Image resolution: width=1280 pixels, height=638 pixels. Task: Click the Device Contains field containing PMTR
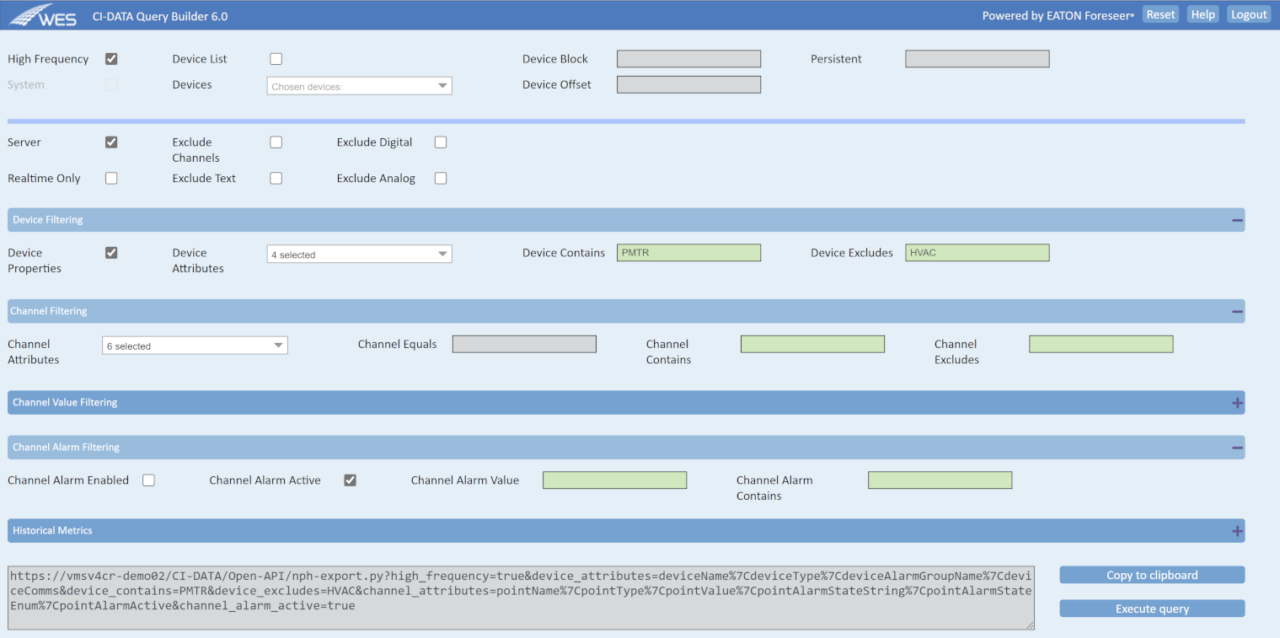click(x=688, y=252)
